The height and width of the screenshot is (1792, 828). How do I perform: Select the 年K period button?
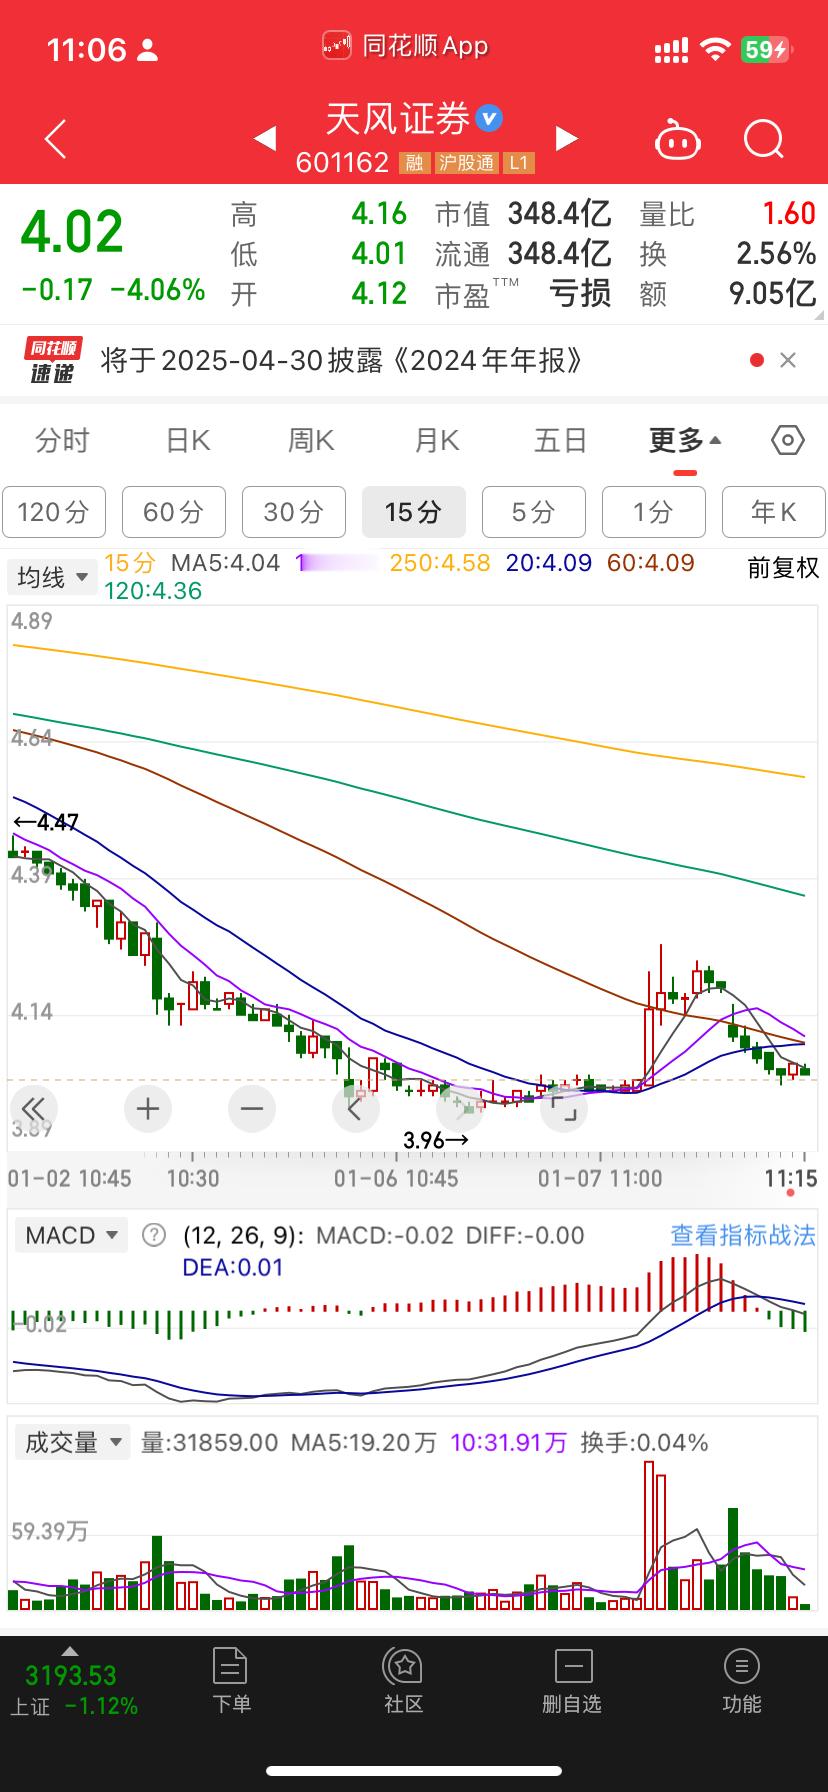pos(774,512)
